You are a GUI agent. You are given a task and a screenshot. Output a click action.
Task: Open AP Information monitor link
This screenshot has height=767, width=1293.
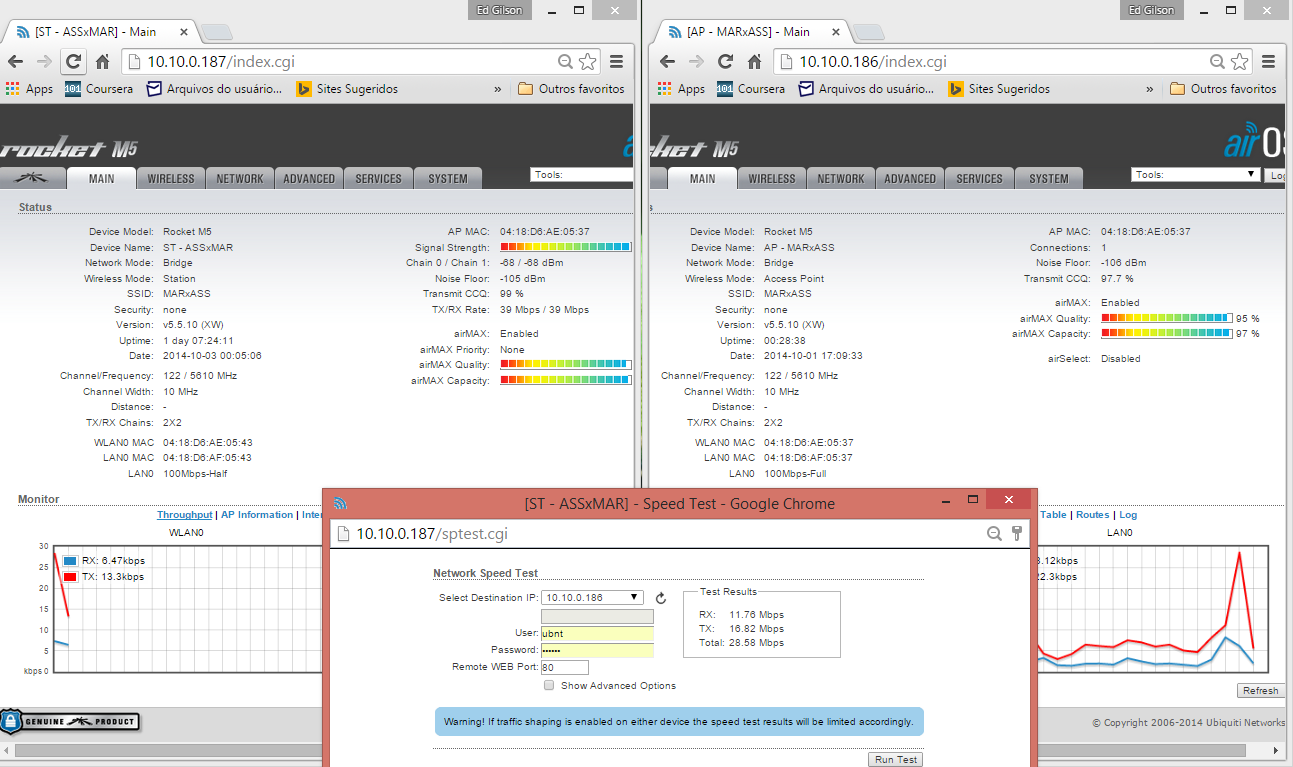[x=257, y=515]
